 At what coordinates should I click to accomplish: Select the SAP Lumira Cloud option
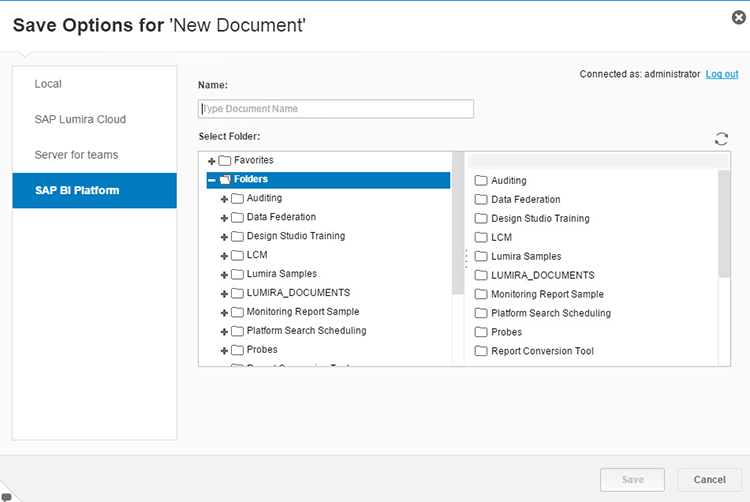click(80, 120)
